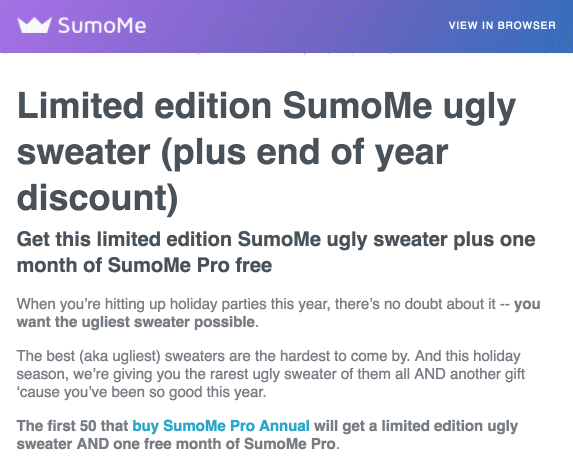Open the View in Browser link
This screenshot has width=573, height=474.
point(502,25)
